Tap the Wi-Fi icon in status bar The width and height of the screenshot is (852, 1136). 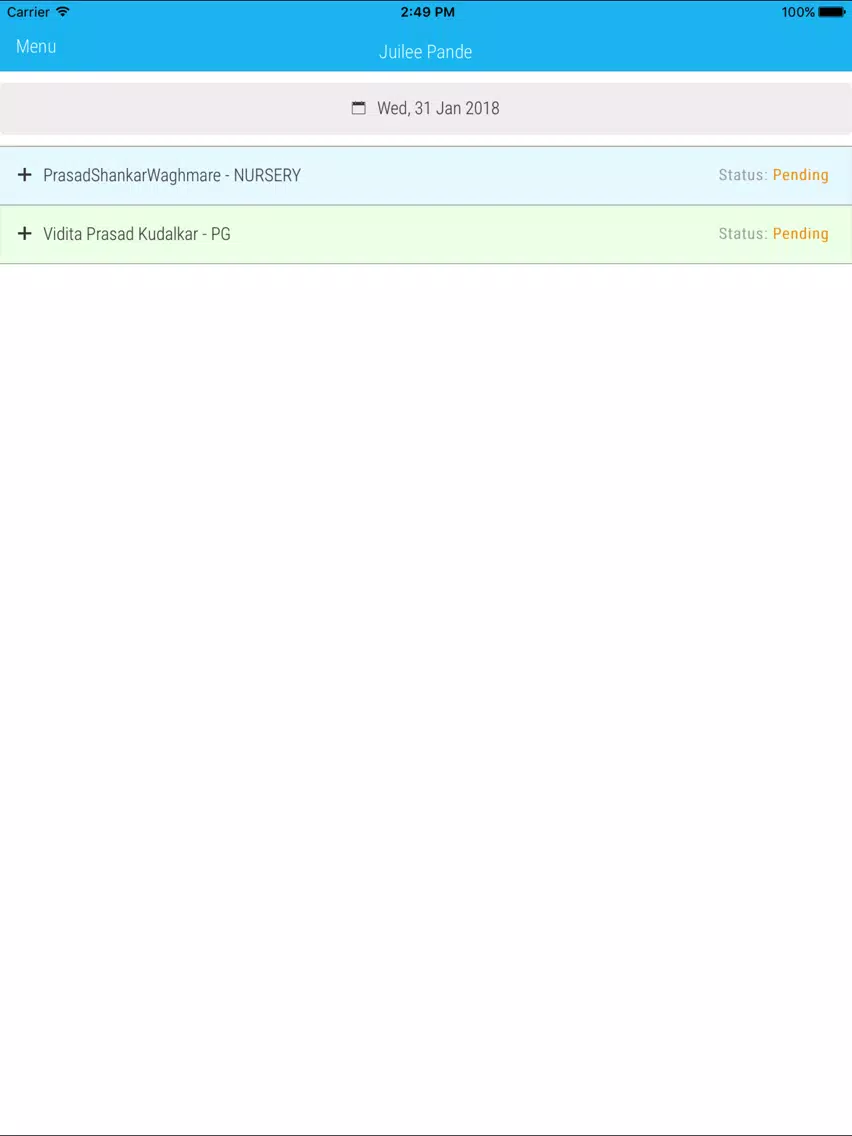click(x=62, y=12)
